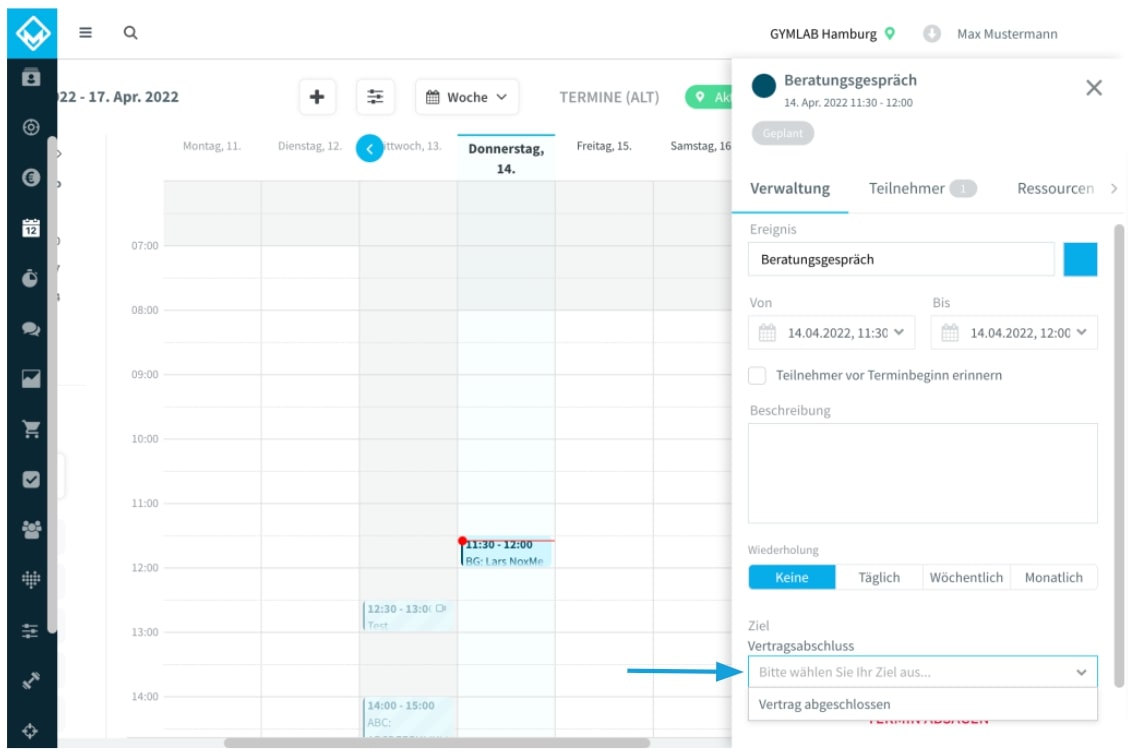Open the Woche view dropdown

point(467,97)
